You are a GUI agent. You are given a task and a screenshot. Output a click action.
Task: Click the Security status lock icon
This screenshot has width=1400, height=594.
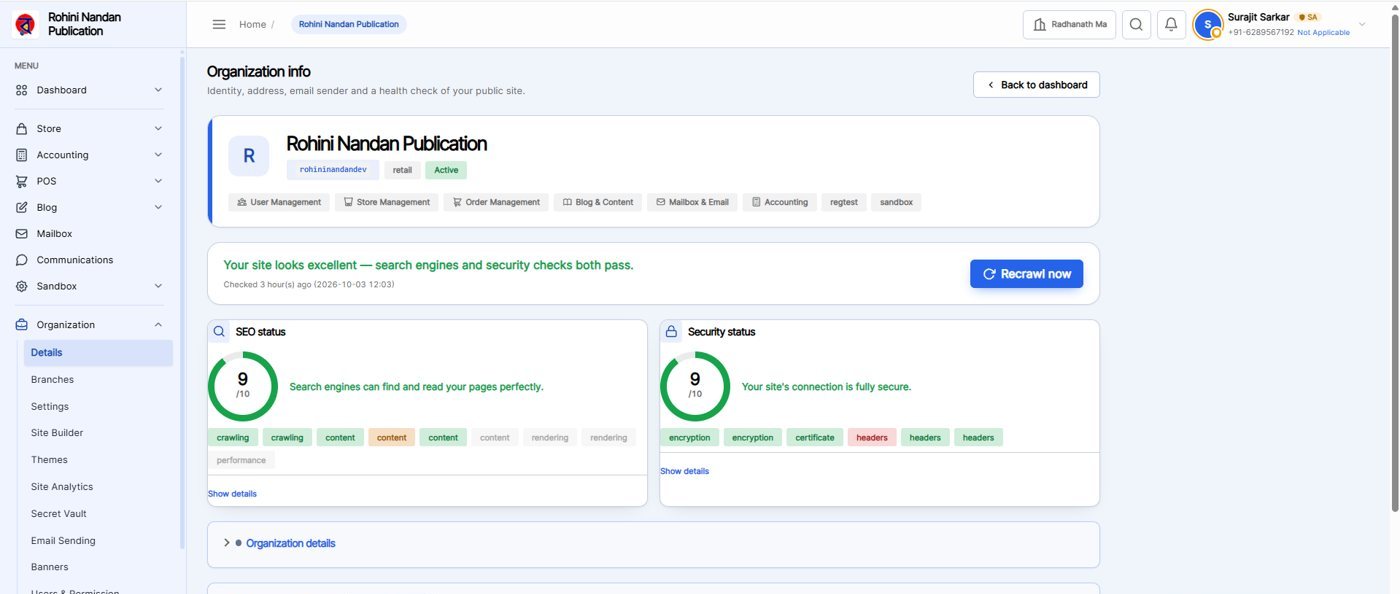672,332
